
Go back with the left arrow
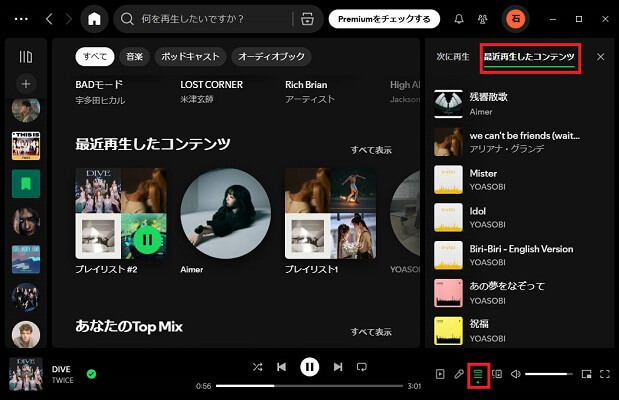49,19
